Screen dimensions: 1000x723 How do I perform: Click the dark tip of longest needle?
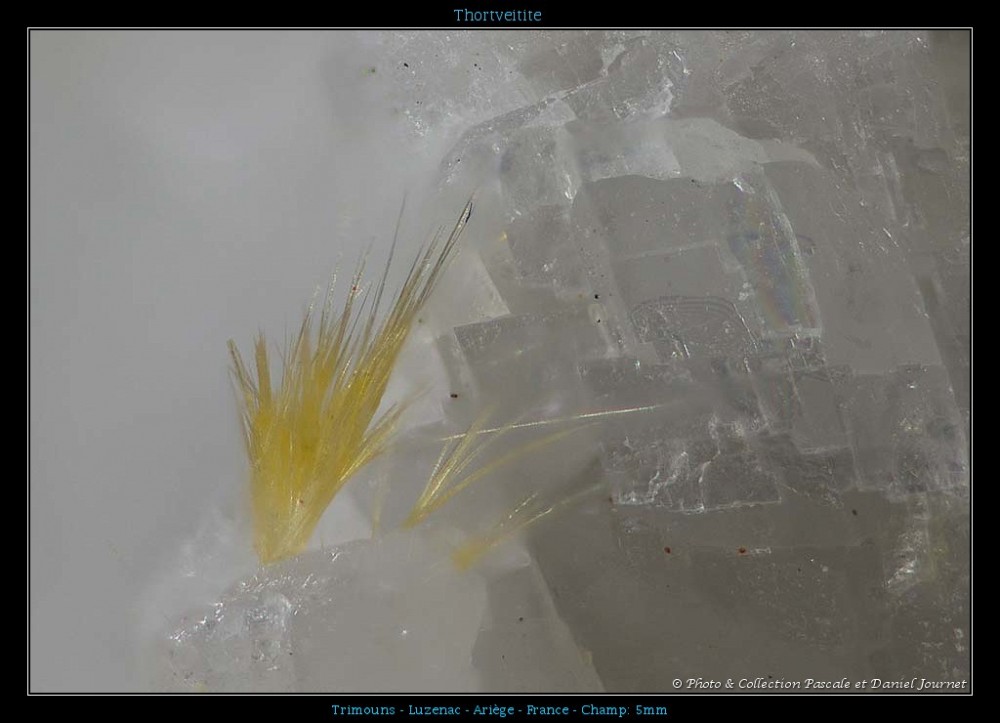click(464, 210)
